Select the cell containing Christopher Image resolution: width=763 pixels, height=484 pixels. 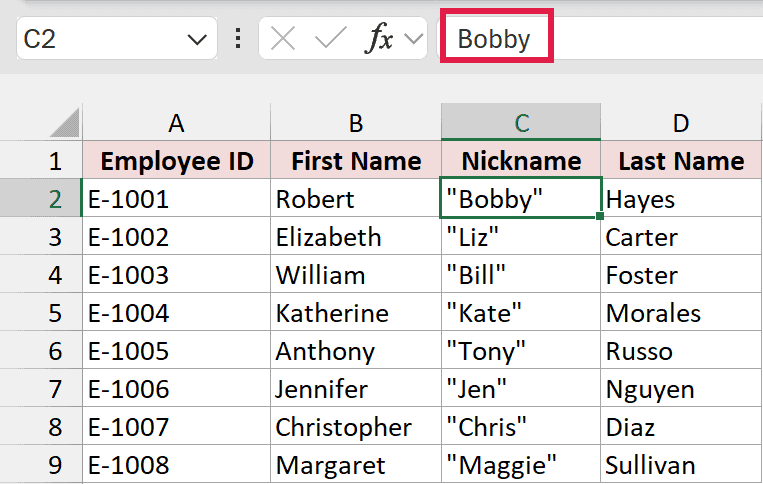pos(356,426)
